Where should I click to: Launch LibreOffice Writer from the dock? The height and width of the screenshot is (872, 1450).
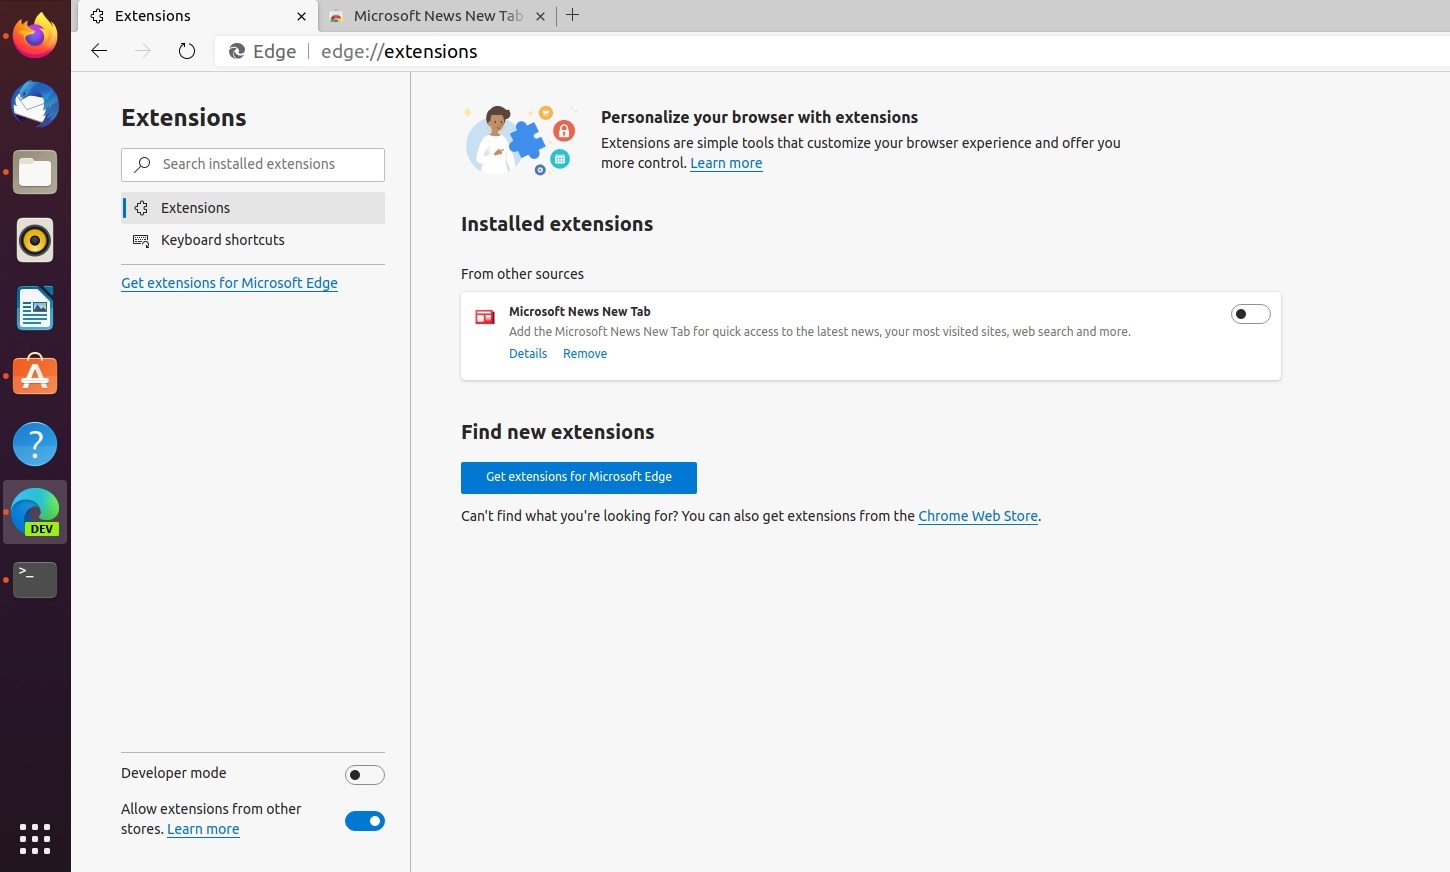point(35,308)
